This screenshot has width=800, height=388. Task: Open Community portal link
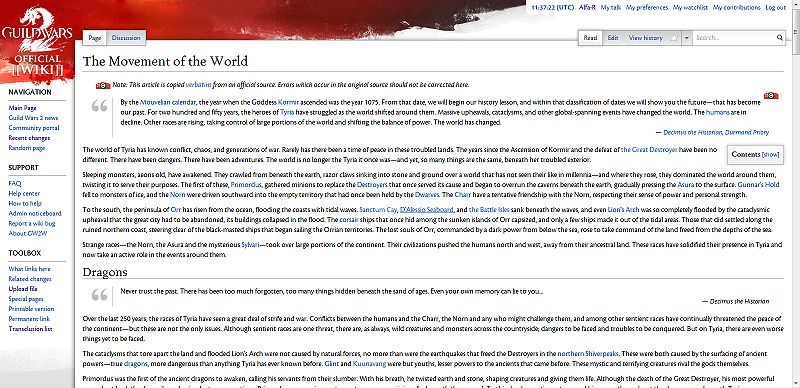point(34,128)
